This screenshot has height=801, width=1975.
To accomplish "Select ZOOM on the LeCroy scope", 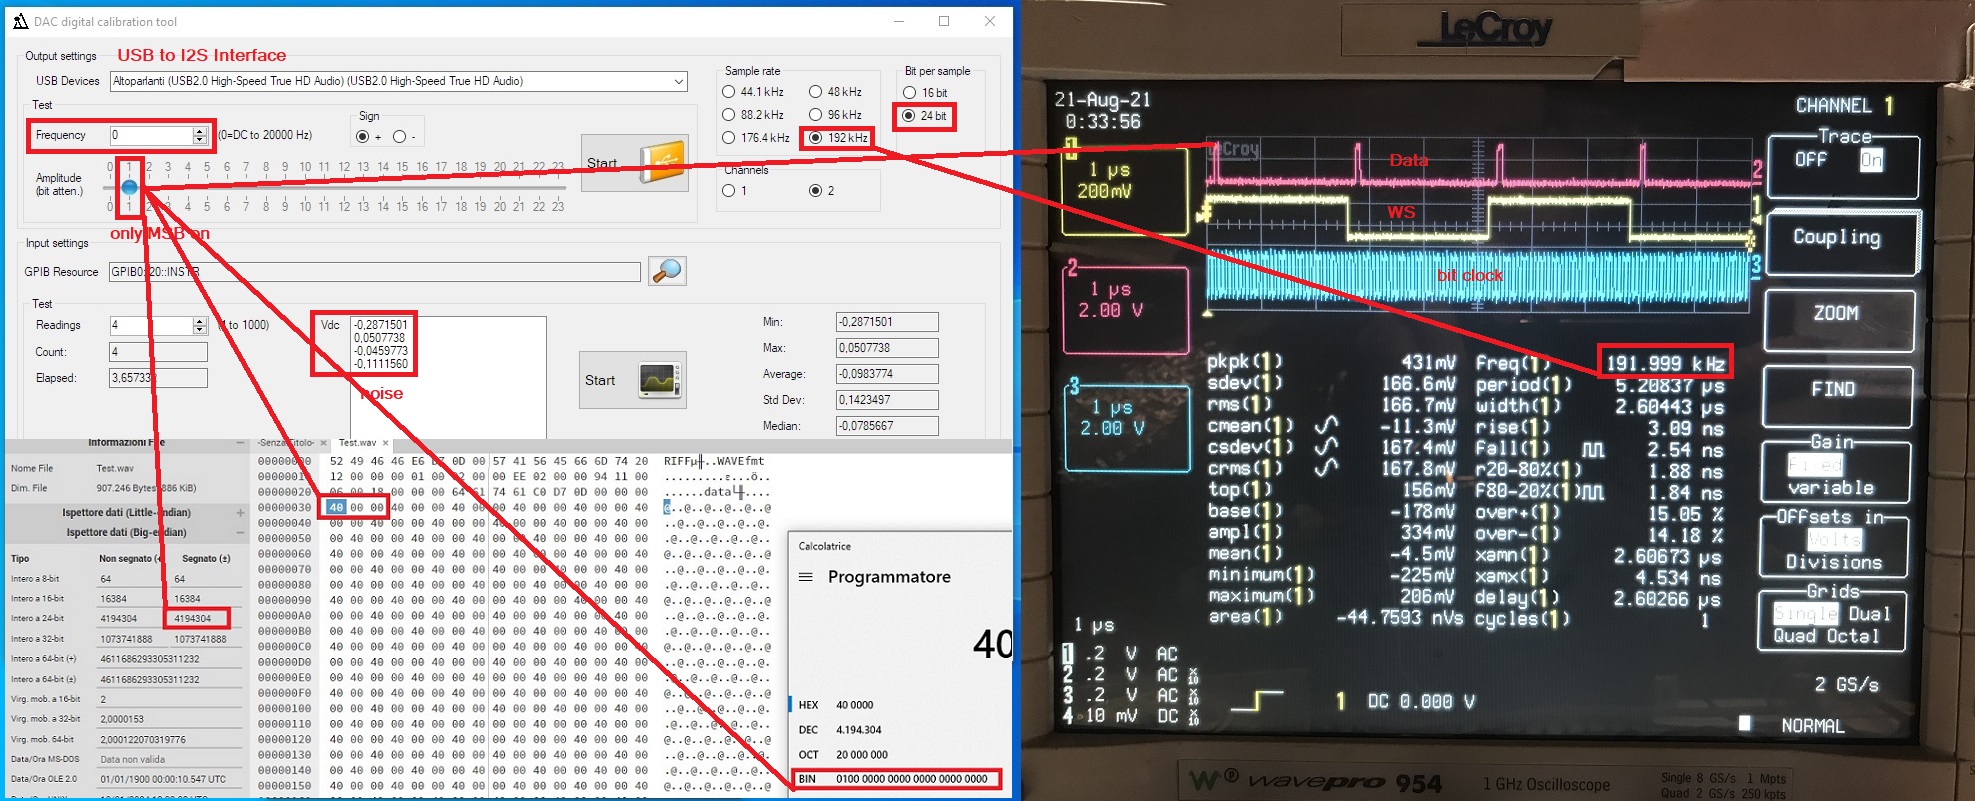I will (x=1838, y=318).
